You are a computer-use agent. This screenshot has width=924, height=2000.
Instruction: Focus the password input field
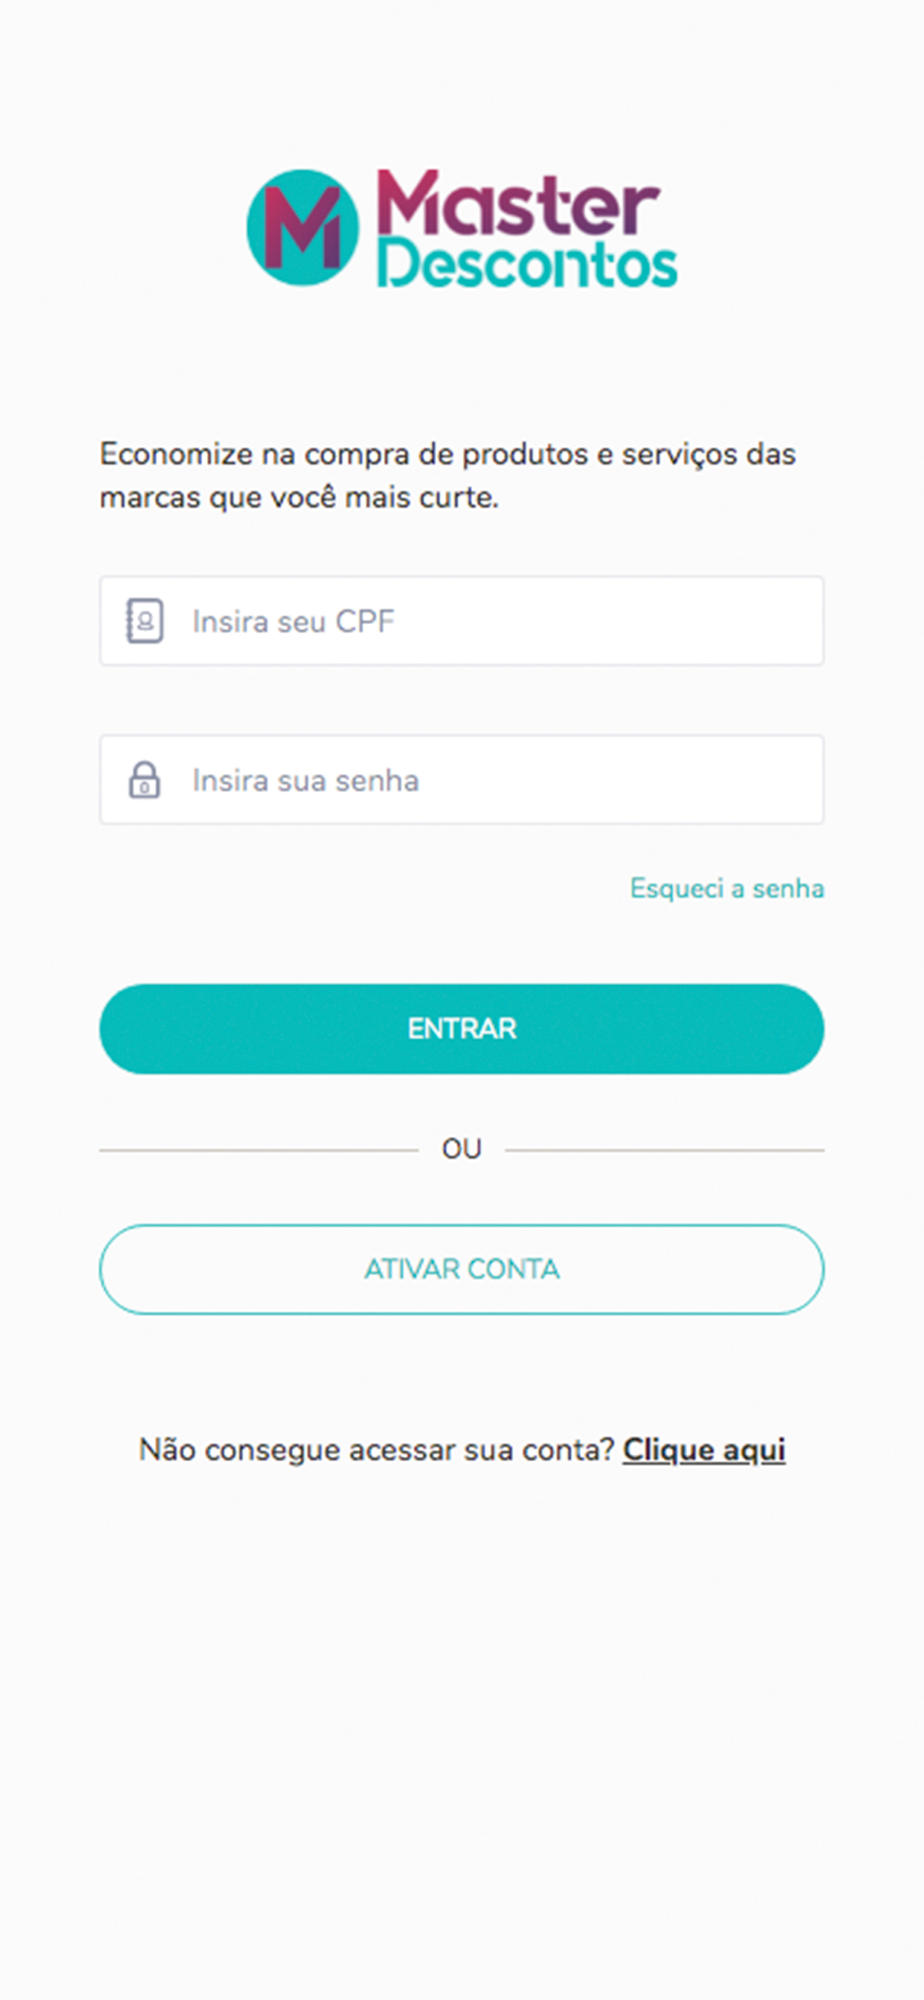click(x=462, y=780)
